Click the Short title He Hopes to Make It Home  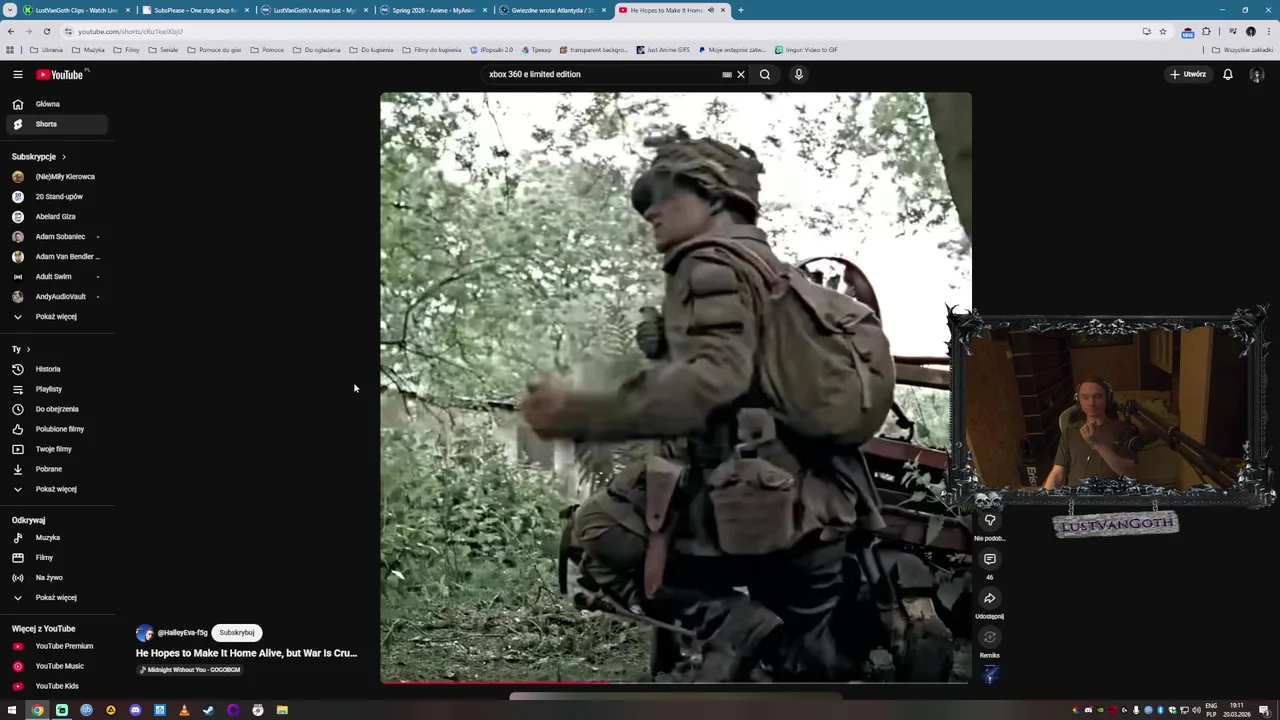coord(246,653)
